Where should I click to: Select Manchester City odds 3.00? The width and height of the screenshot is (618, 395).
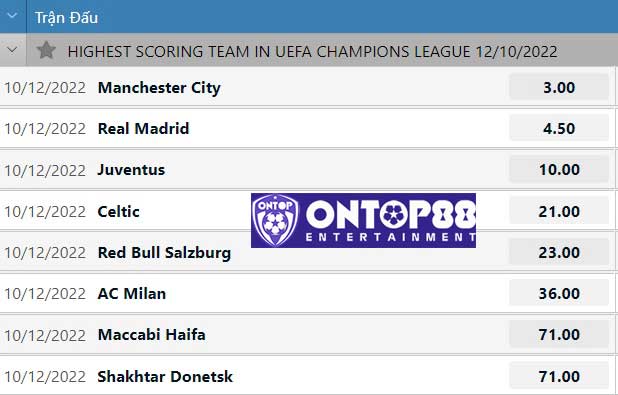[x=559, y=88]
